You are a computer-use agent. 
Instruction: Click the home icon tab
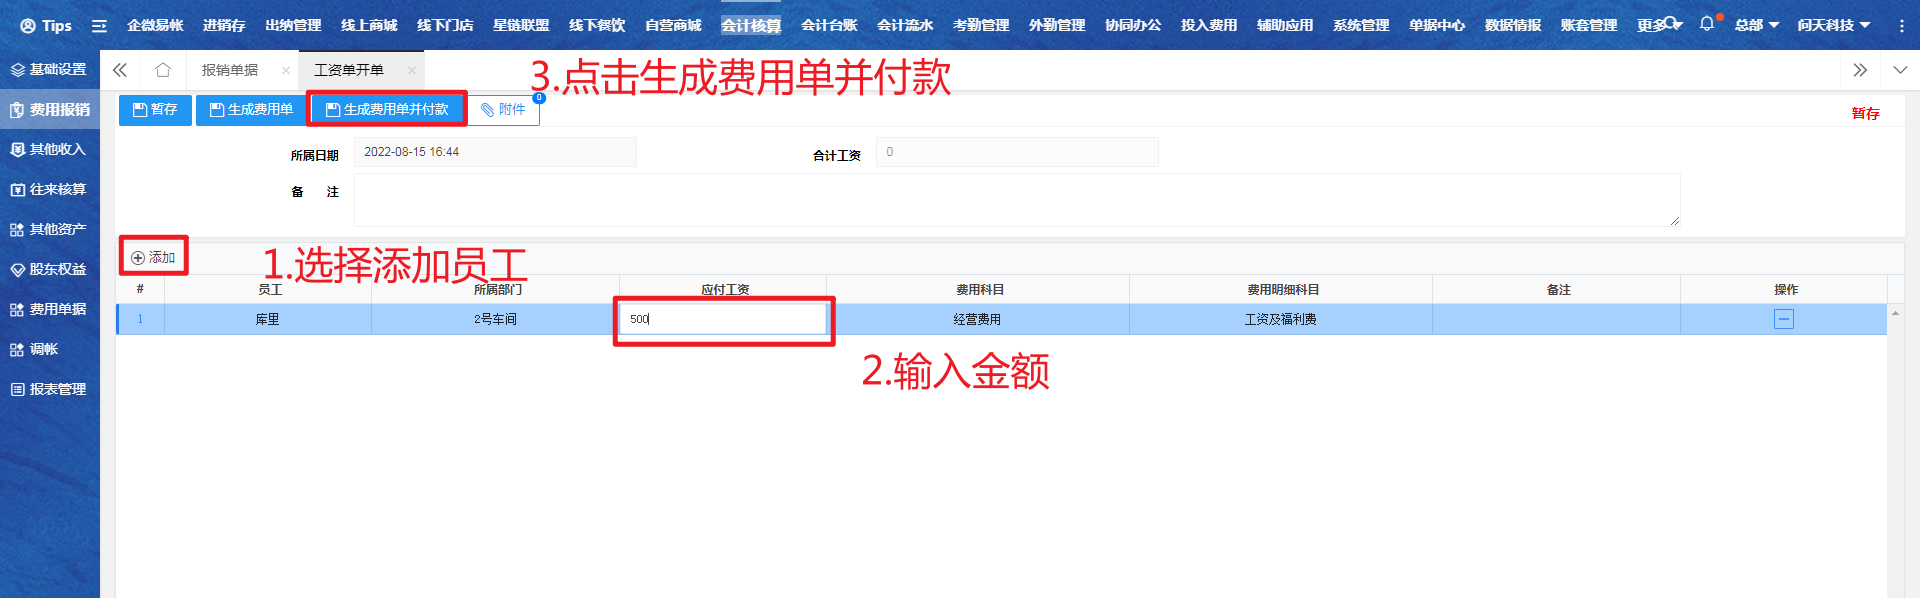[x=163, y=70]
